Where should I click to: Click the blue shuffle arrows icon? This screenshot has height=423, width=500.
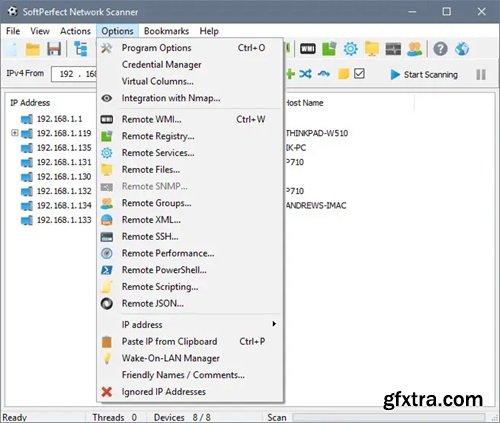click(x=305, y=74)
